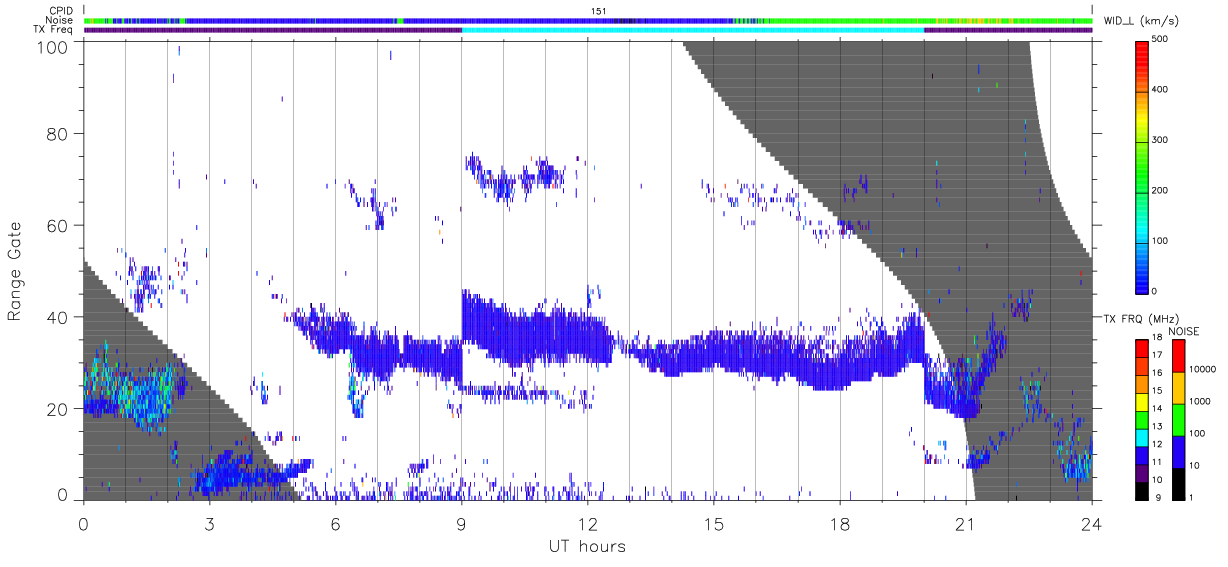
Task: Click the TX Freq label above the plot
Action: pos(55,30)
